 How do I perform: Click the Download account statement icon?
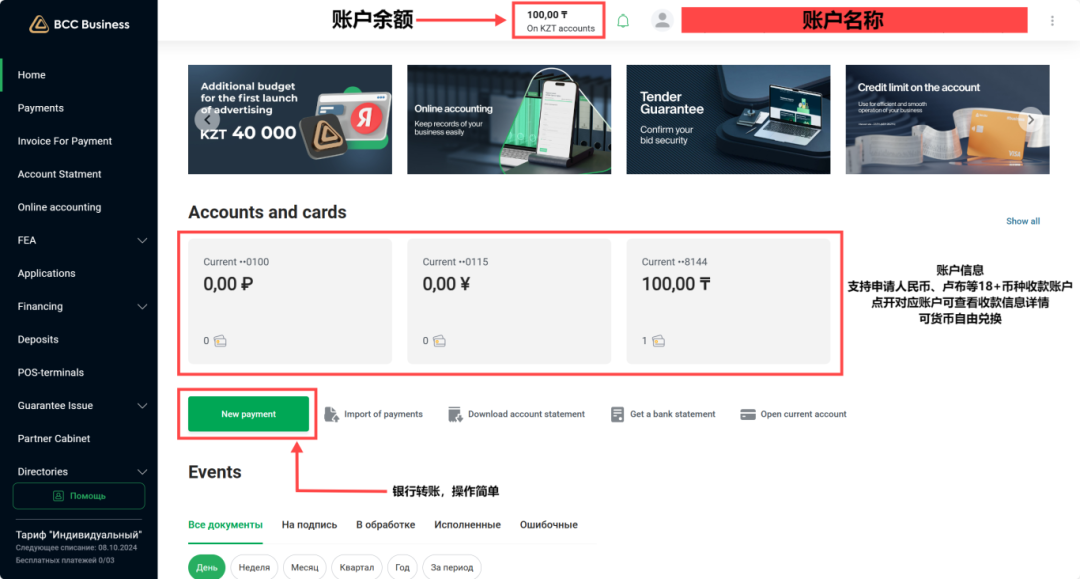click(456, 414)
